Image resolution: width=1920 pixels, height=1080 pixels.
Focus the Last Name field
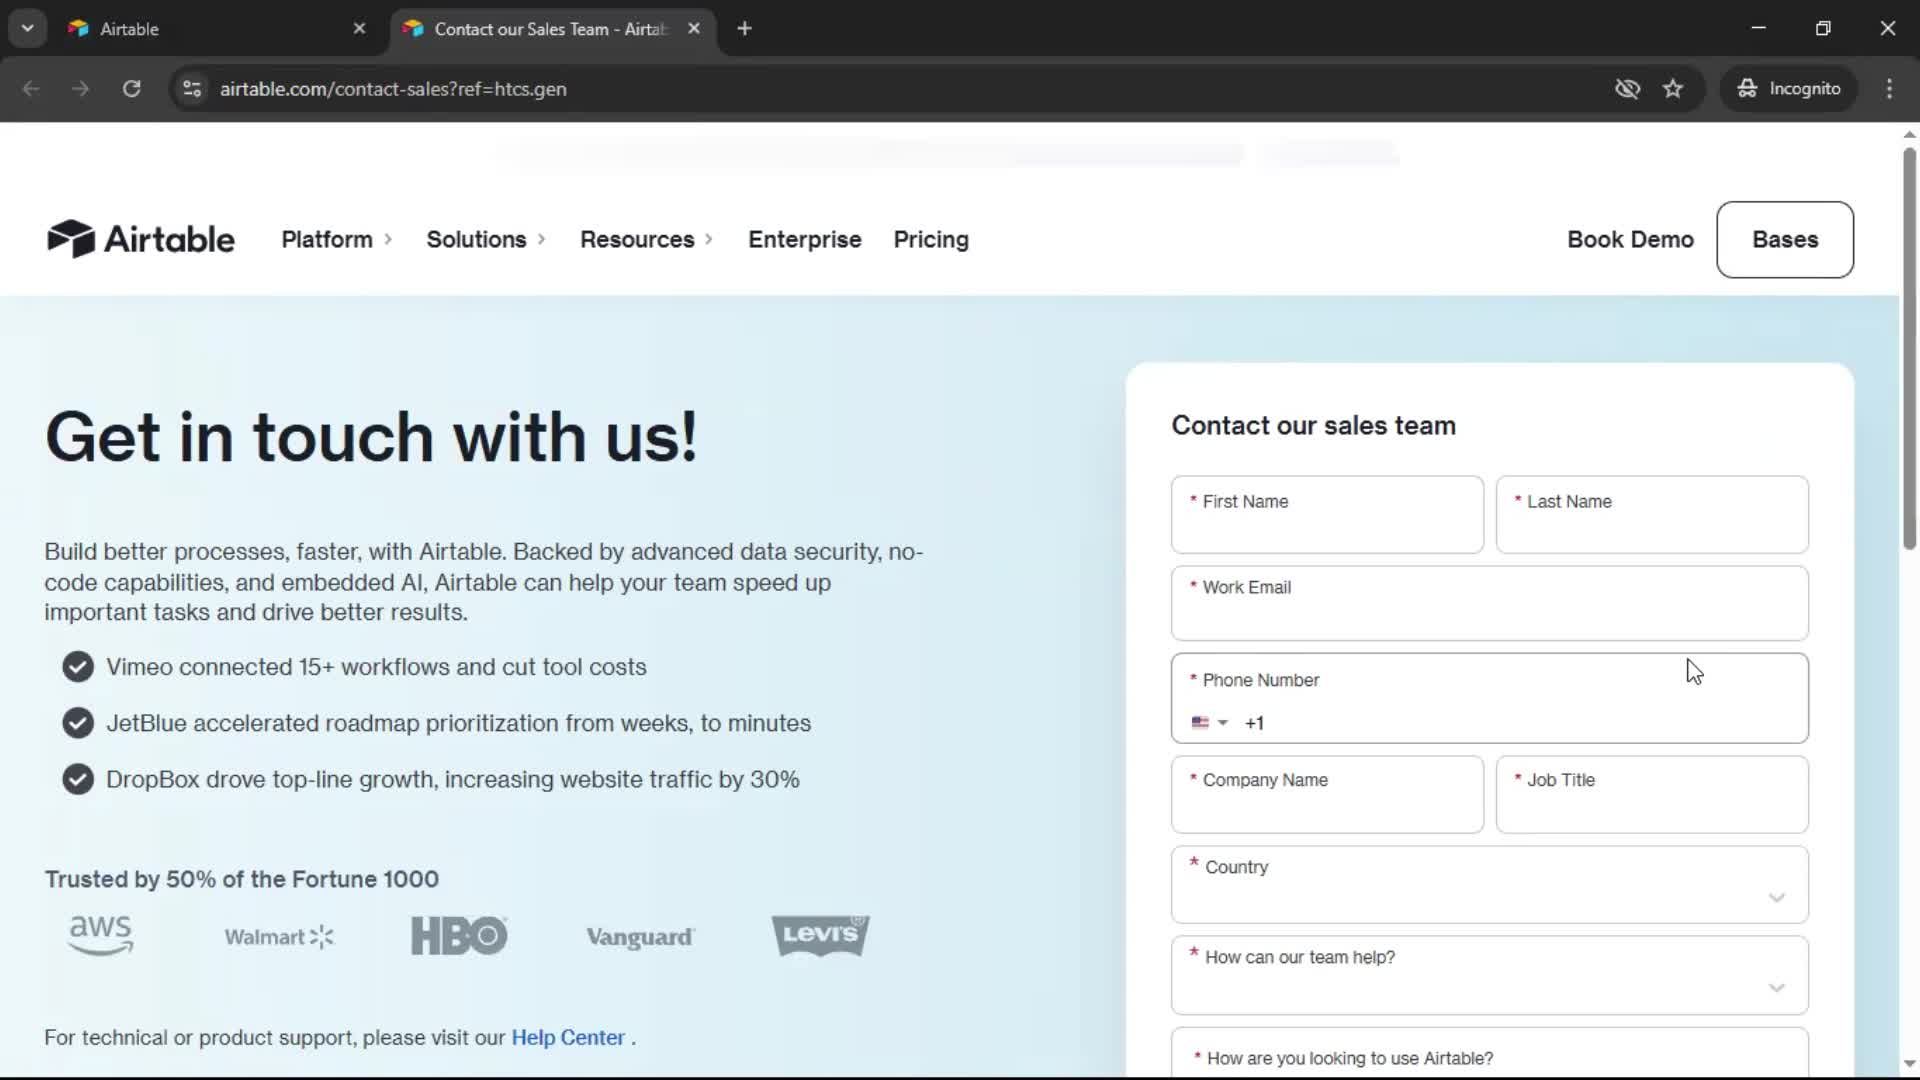click(1652, 515)
